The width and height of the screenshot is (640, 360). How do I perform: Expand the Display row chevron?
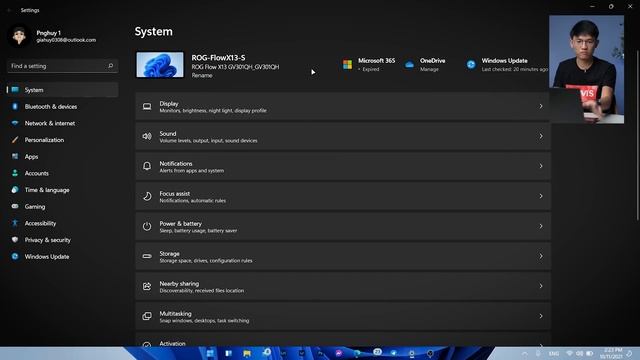[x=541, y=107]
